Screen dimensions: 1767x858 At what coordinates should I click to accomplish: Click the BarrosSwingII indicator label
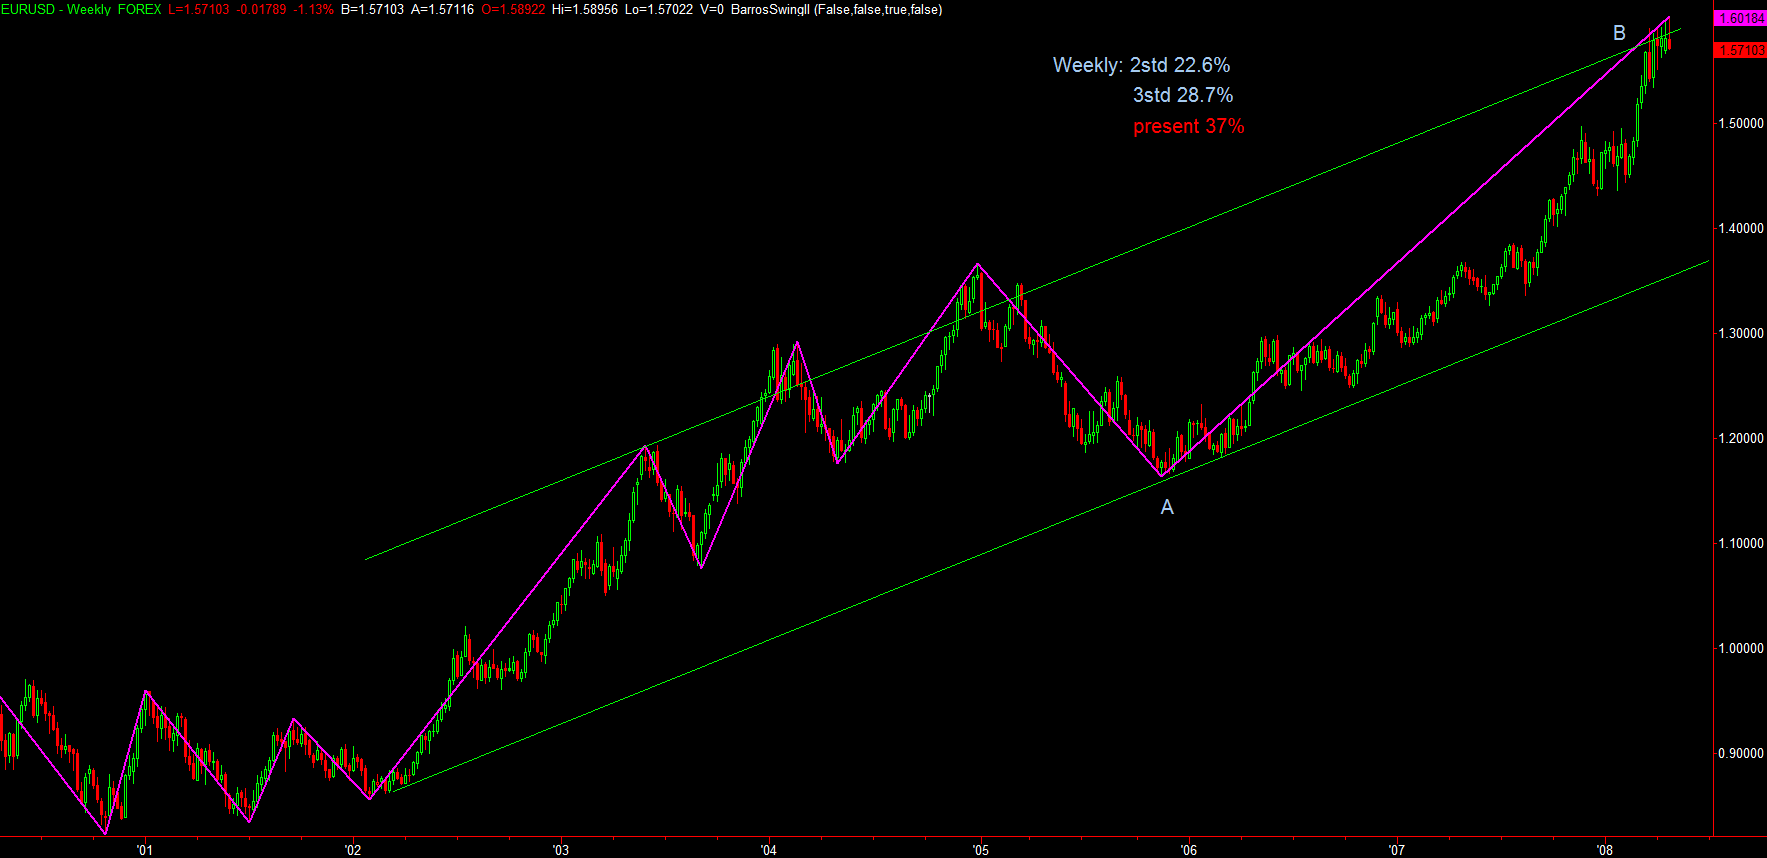(836, 10)
